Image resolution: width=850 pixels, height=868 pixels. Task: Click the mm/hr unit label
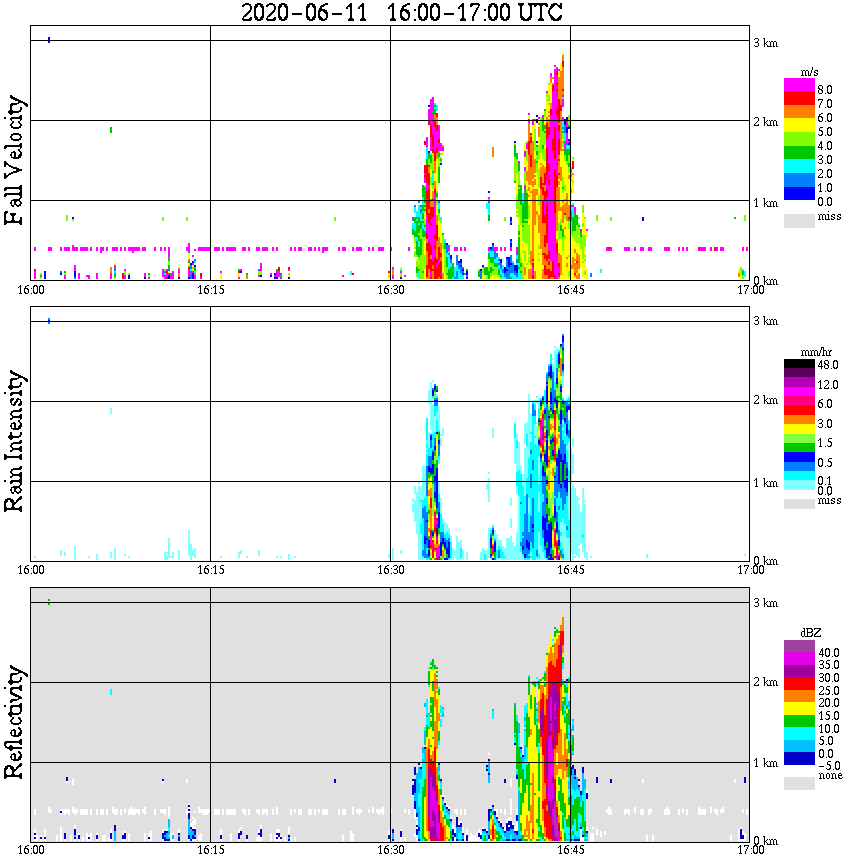coord(816,352)
